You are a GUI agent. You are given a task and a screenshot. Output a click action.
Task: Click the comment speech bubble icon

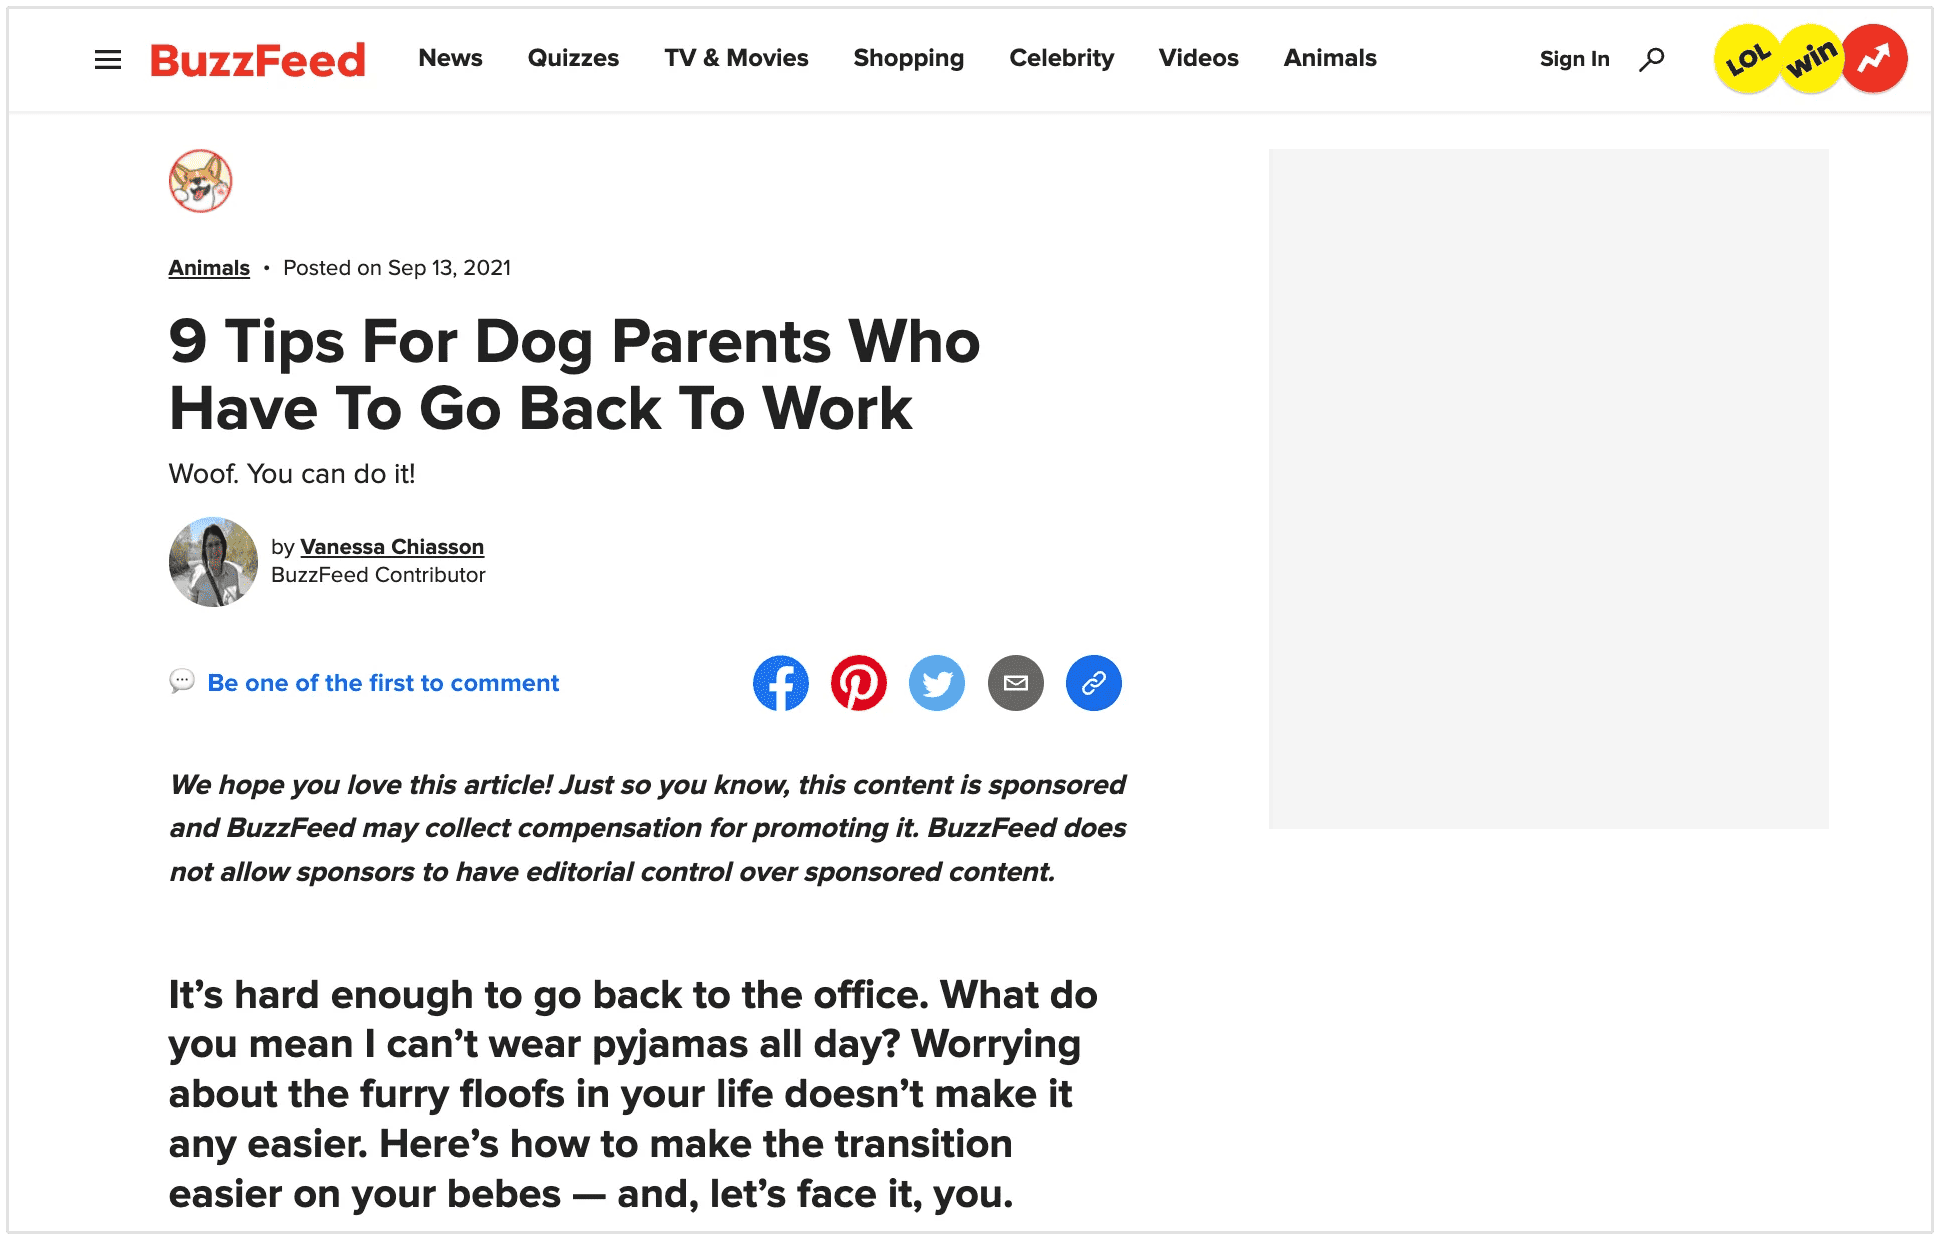[x=181, y=682]
